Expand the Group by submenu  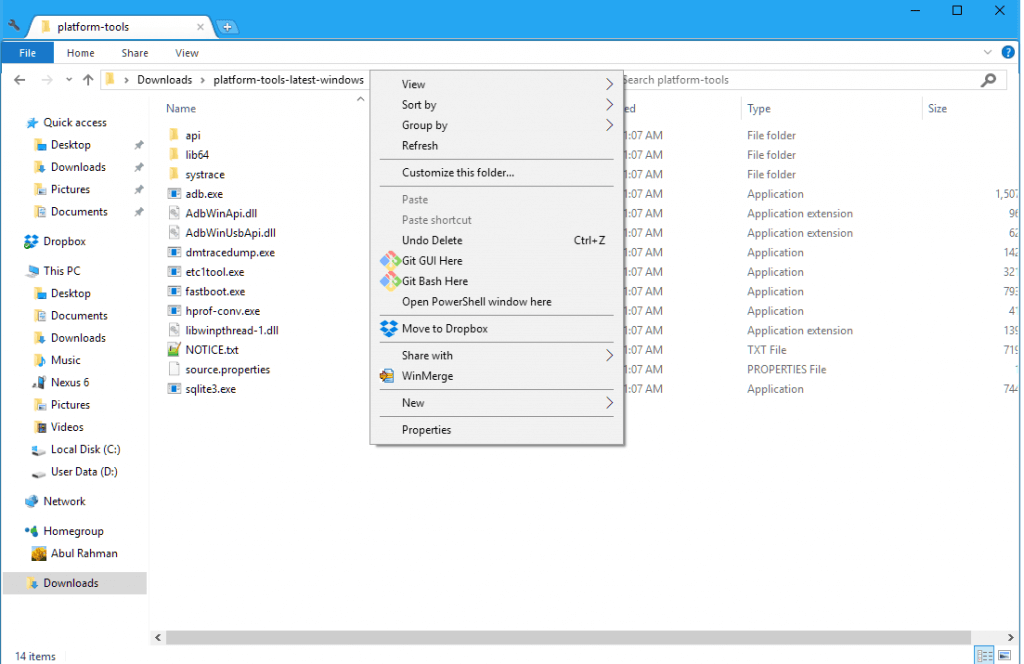click(496, 125)
